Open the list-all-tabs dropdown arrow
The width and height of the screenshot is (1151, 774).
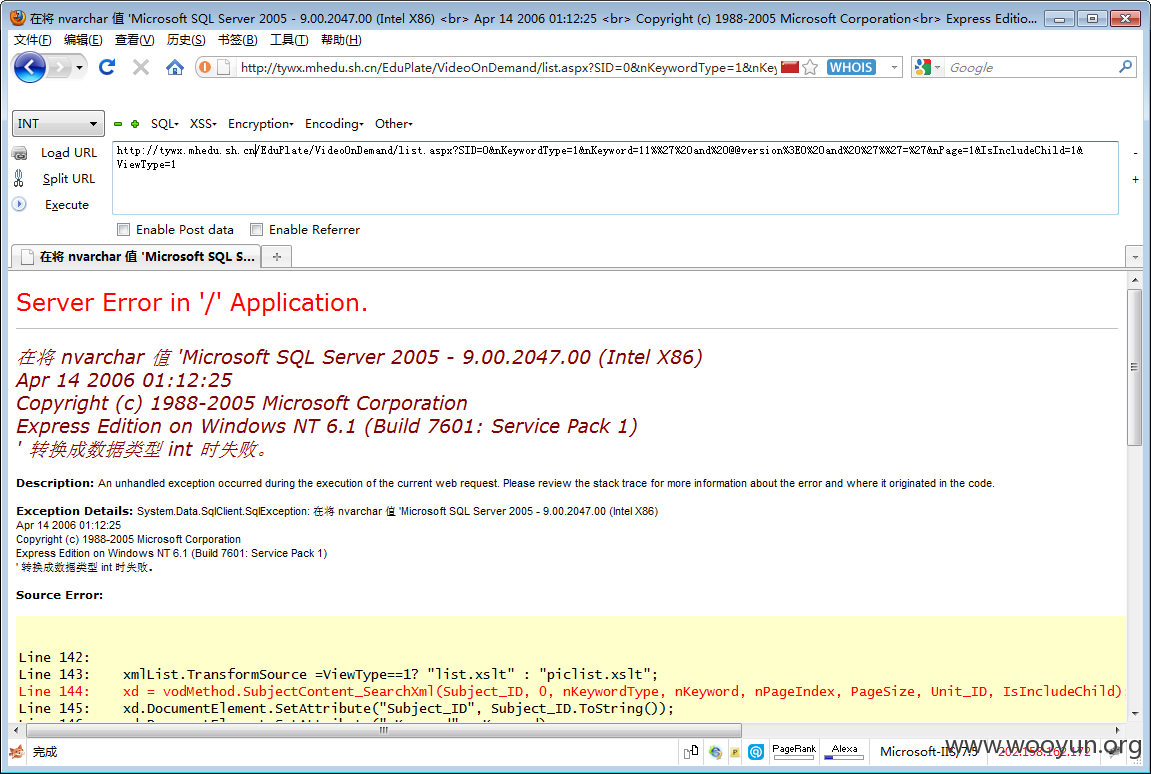tap(1135, 257)
